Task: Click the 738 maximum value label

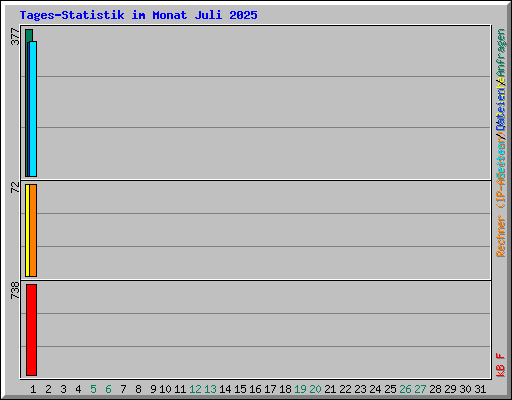Action: [x=15, y=290]
